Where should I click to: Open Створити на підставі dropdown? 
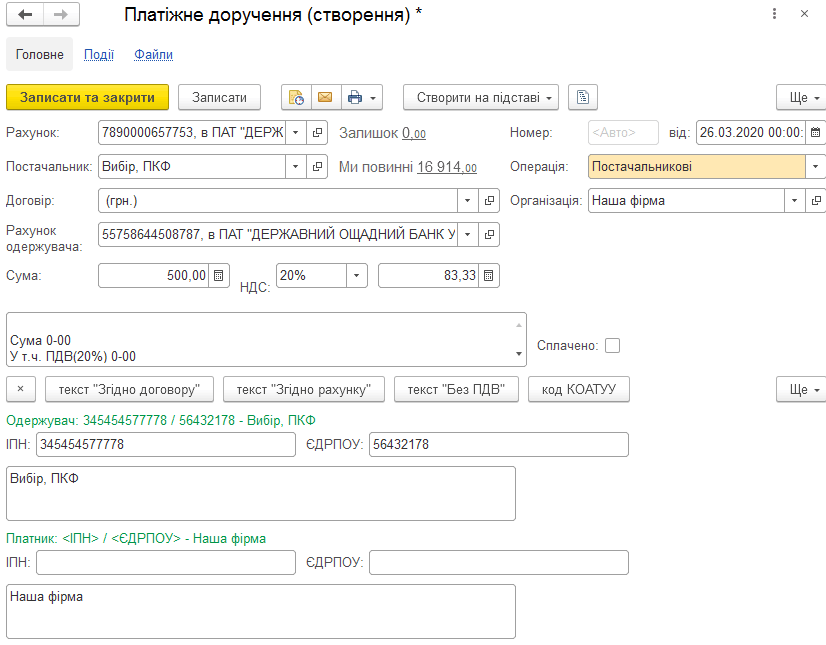tap(481, 97)
